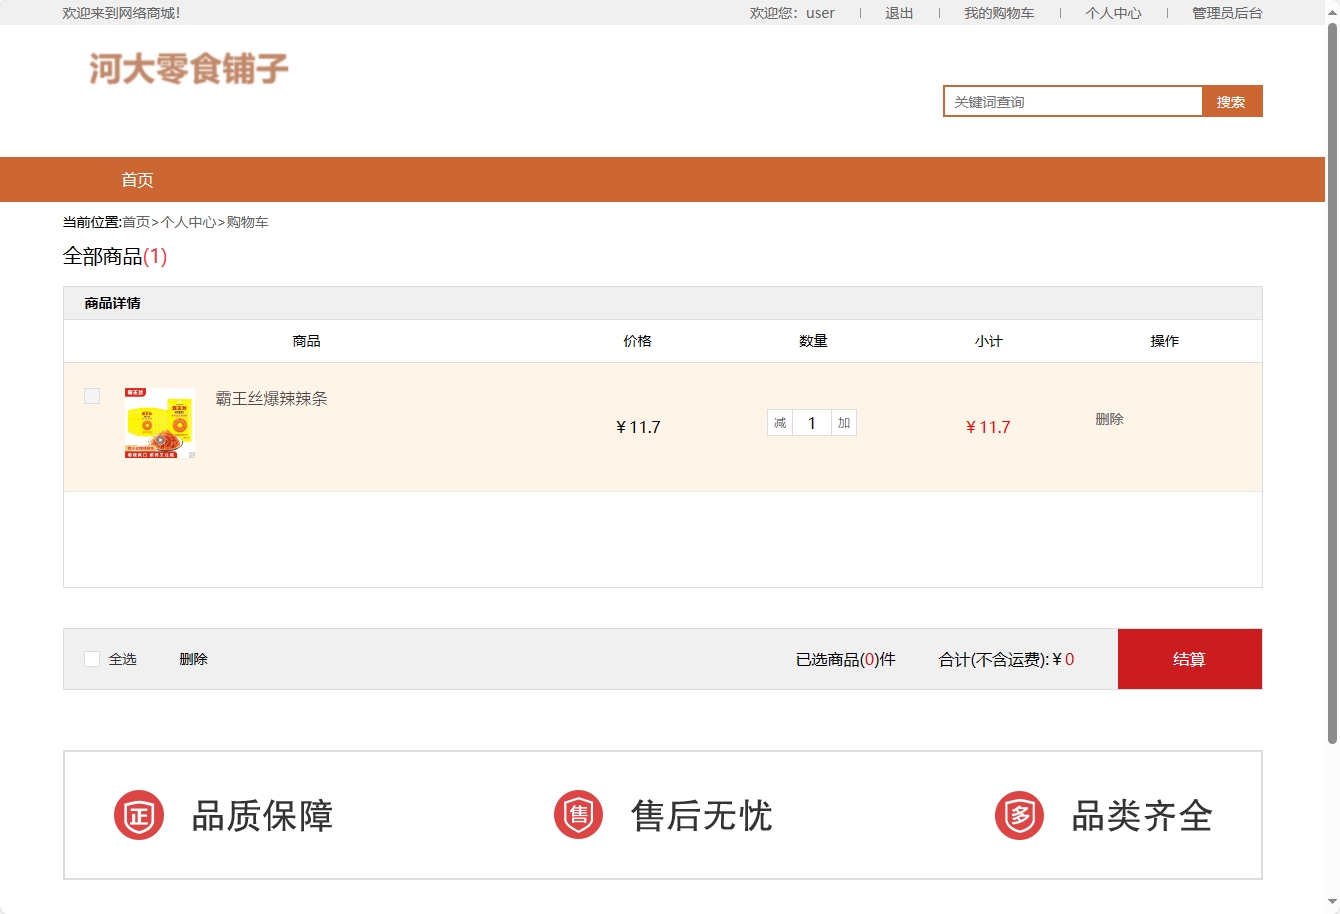Enable the 全选 select-all checkbox
1340x914 pixels.
click(90, 658)
